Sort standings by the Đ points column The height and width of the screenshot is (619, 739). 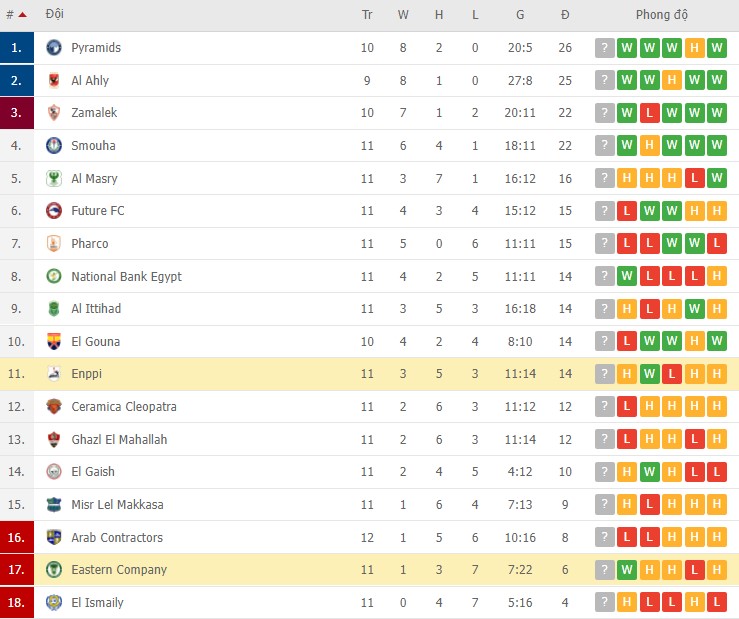[565, 15]
